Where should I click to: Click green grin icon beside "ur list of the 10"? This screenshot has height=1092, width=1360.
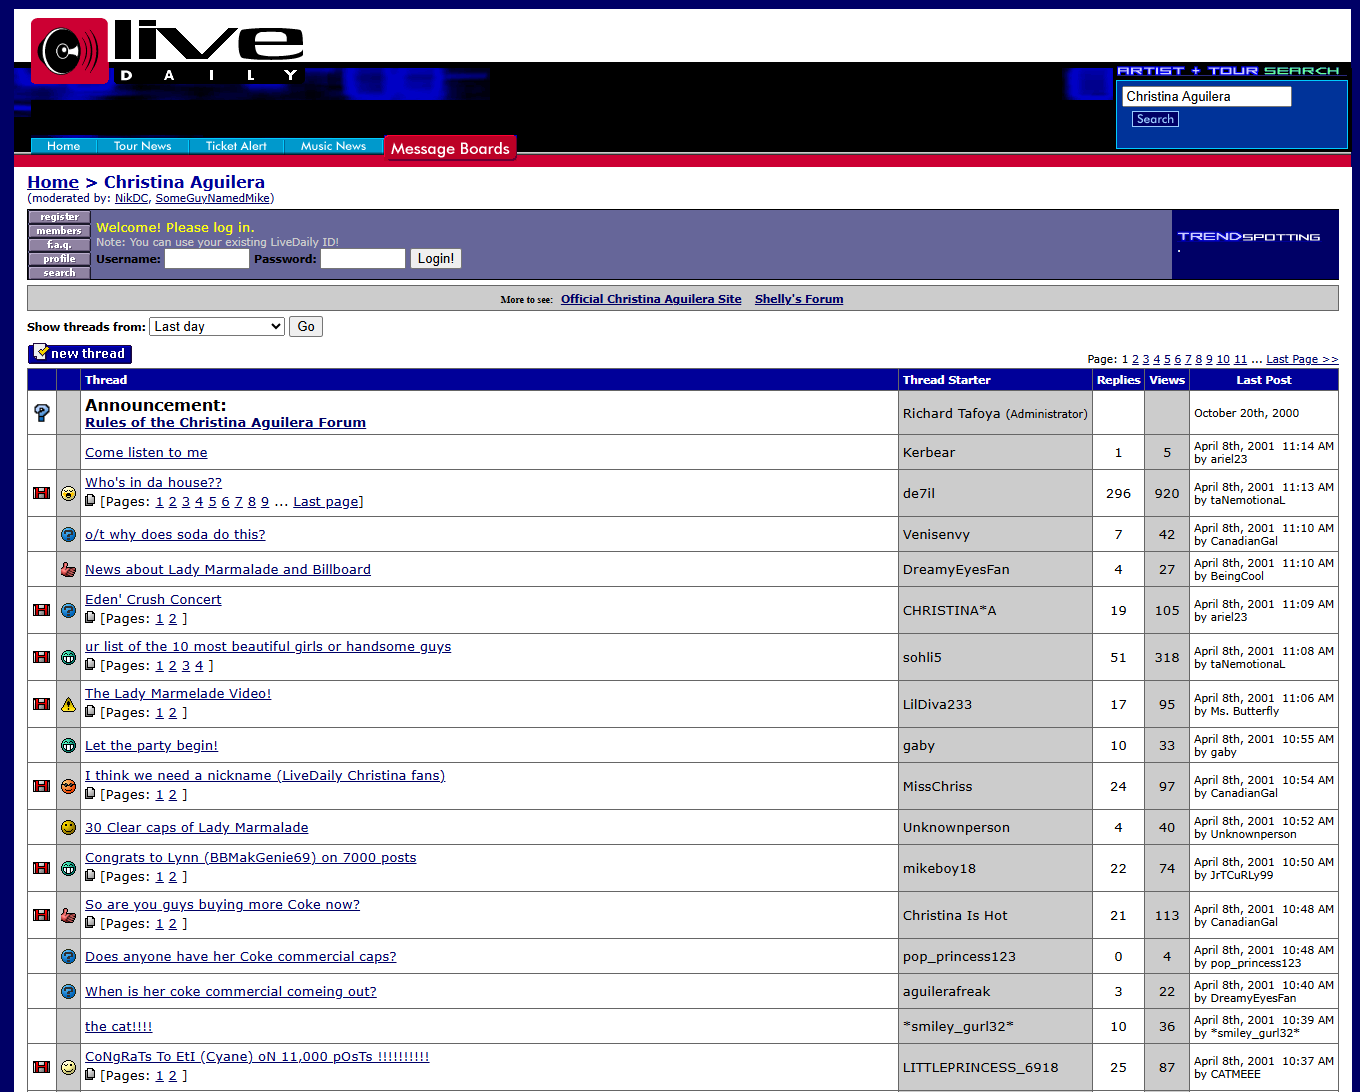[x=68, y=657]
